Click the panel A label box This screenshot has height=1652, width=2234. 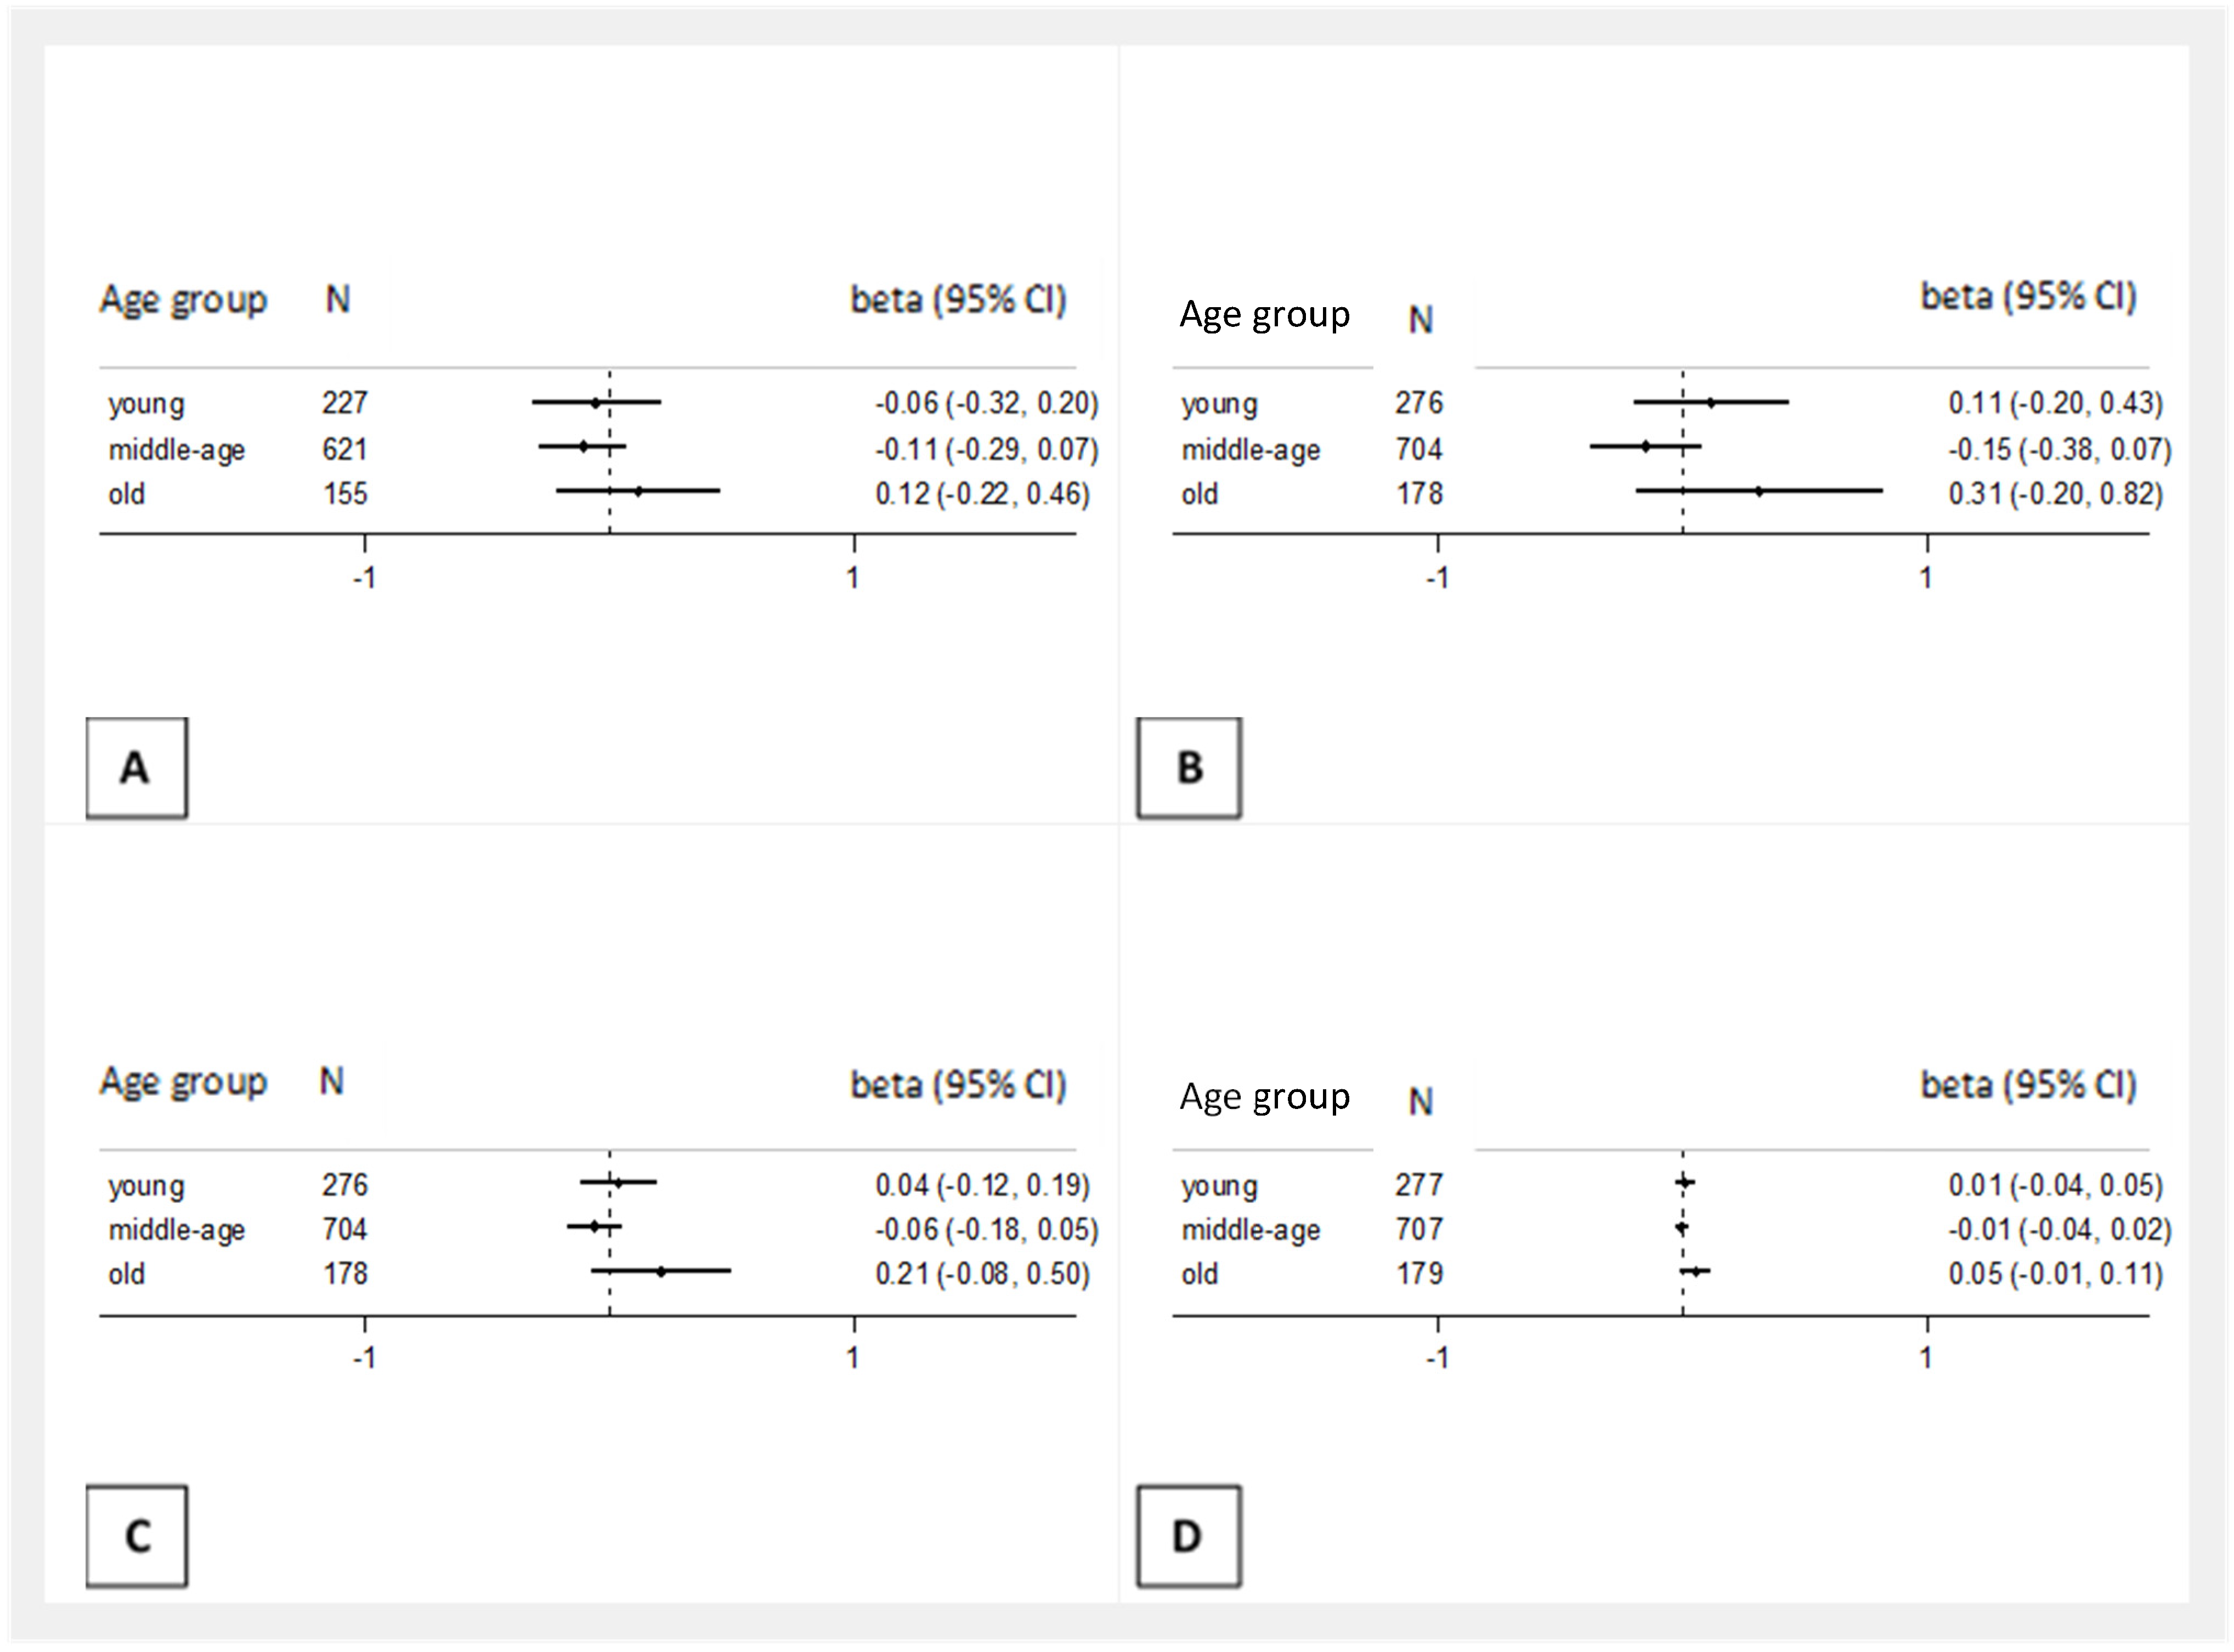point(136,767)
